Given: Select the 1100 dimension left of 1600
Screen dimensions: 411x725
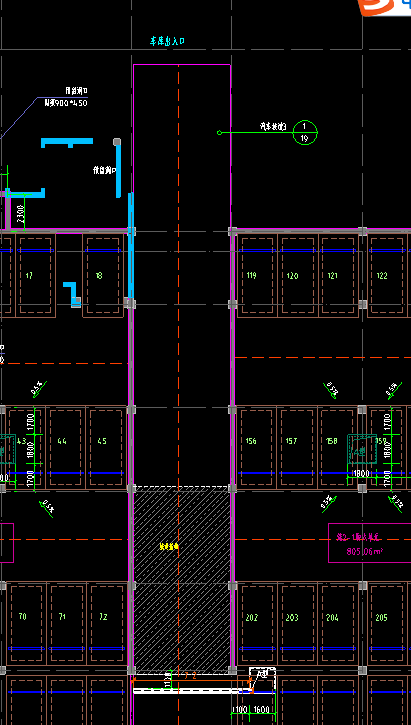Looking at the screenshot, I should click(x=240, y=710).
